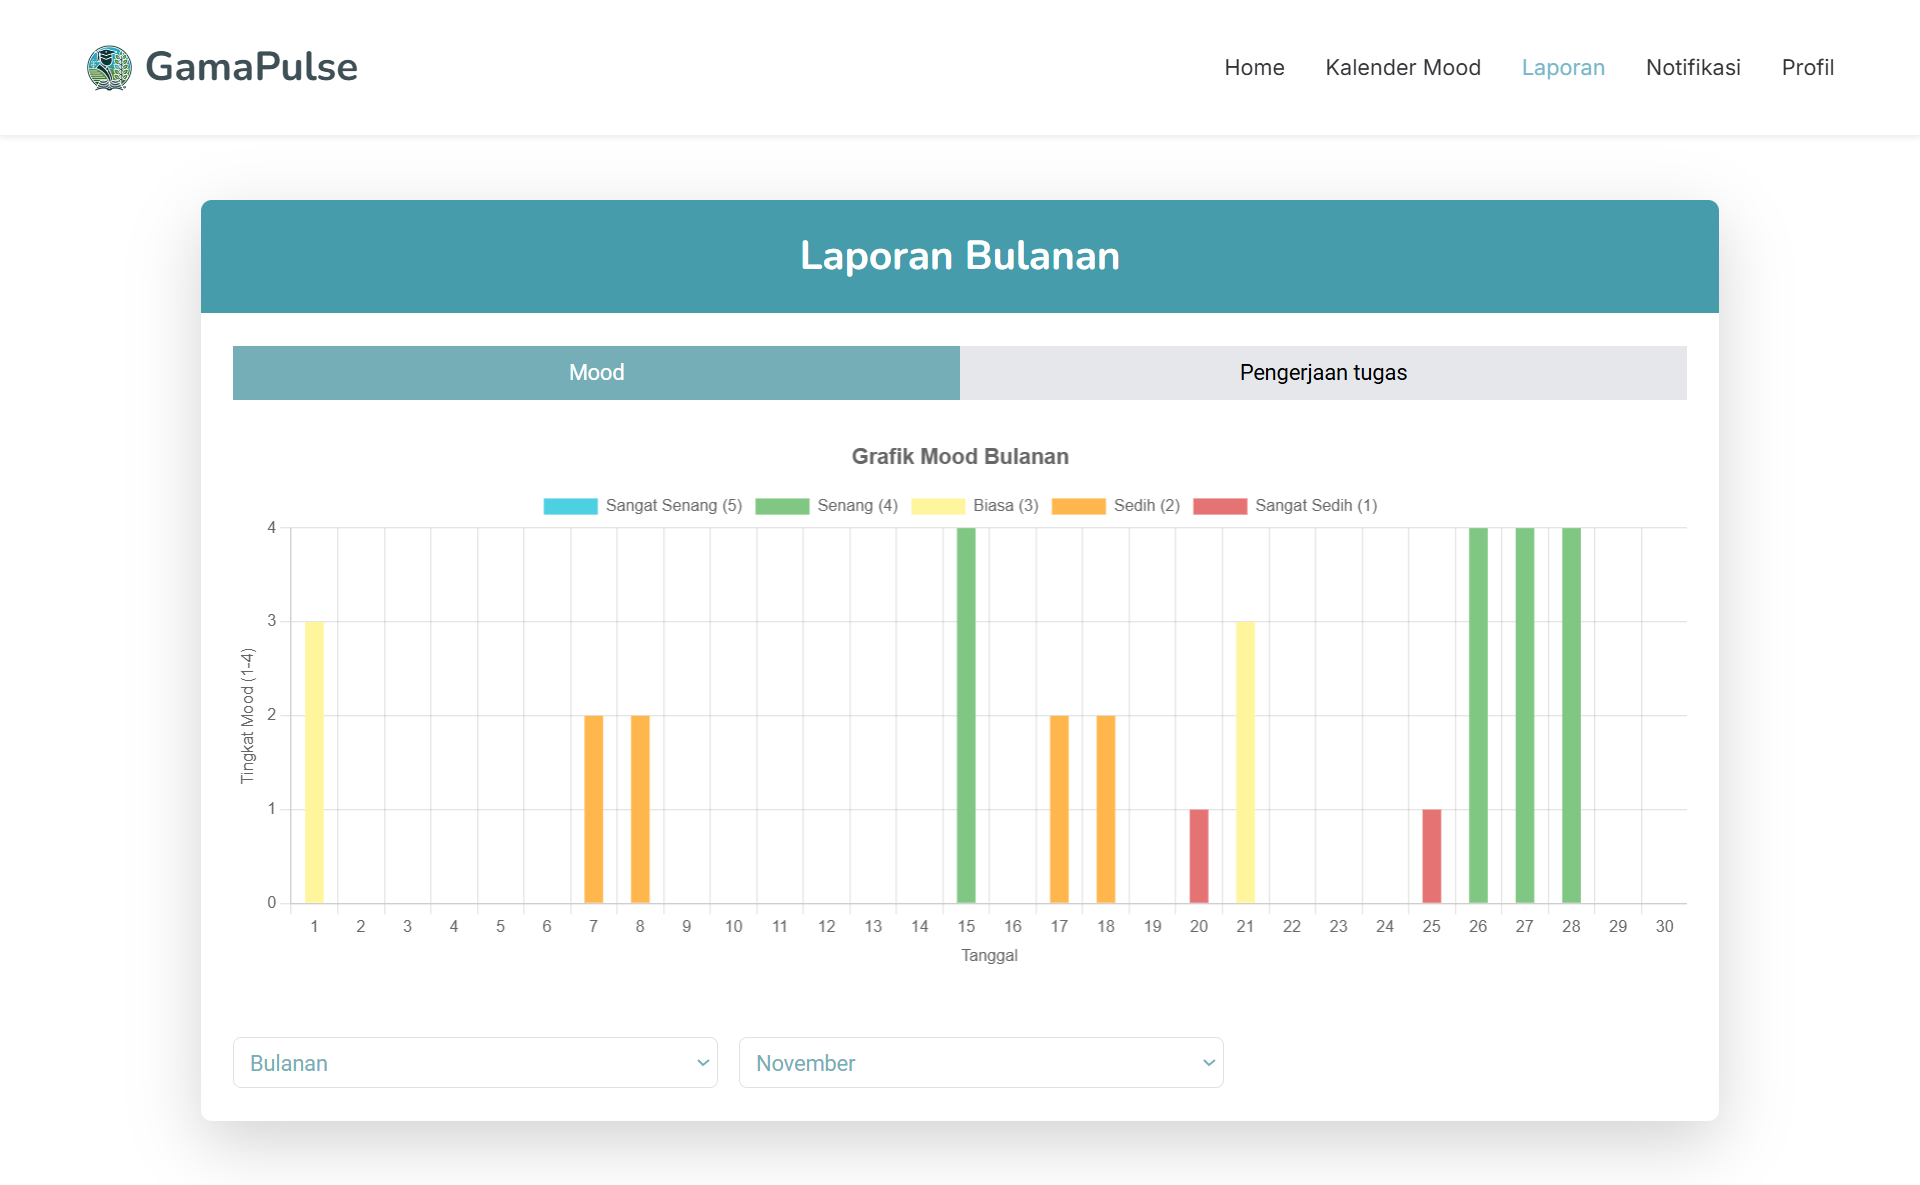Open Notifikasi from the navbar

tap(1693, 67)
